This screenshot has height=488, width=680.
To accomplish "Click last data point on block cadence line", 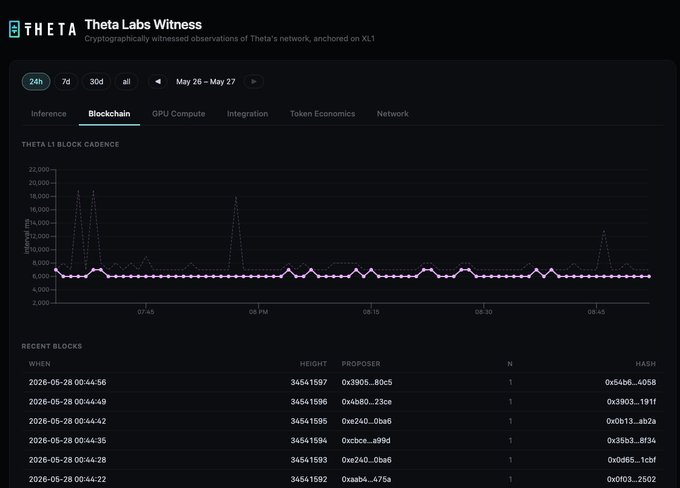I will [x=649, y=276].
